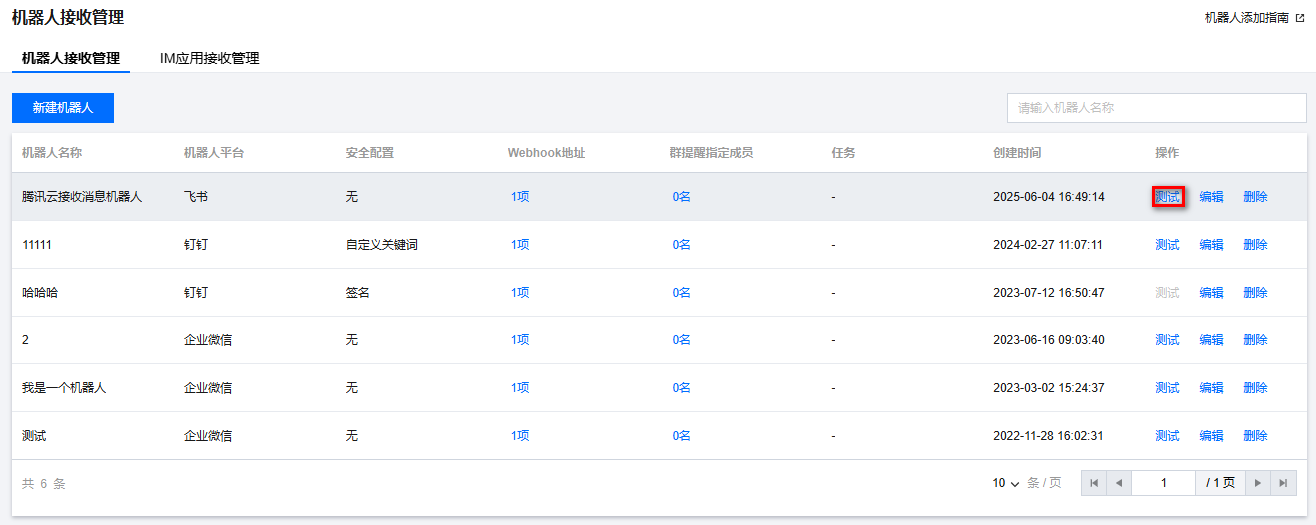Image resolution: width=1316 pixels, height=525 pixels.
Task: Test the 我是一个机器人 robot
Action: [1167, 388]
